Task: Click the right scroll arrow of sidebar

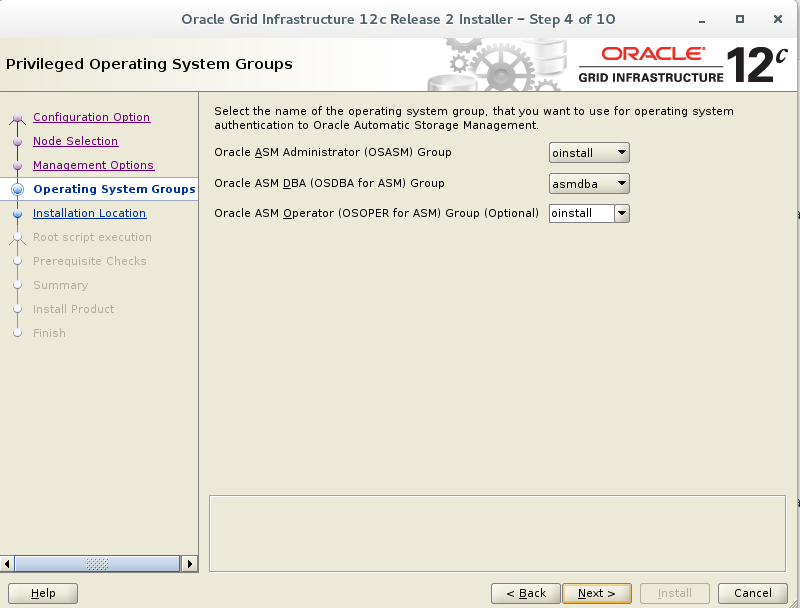Action: pos(190,564)
